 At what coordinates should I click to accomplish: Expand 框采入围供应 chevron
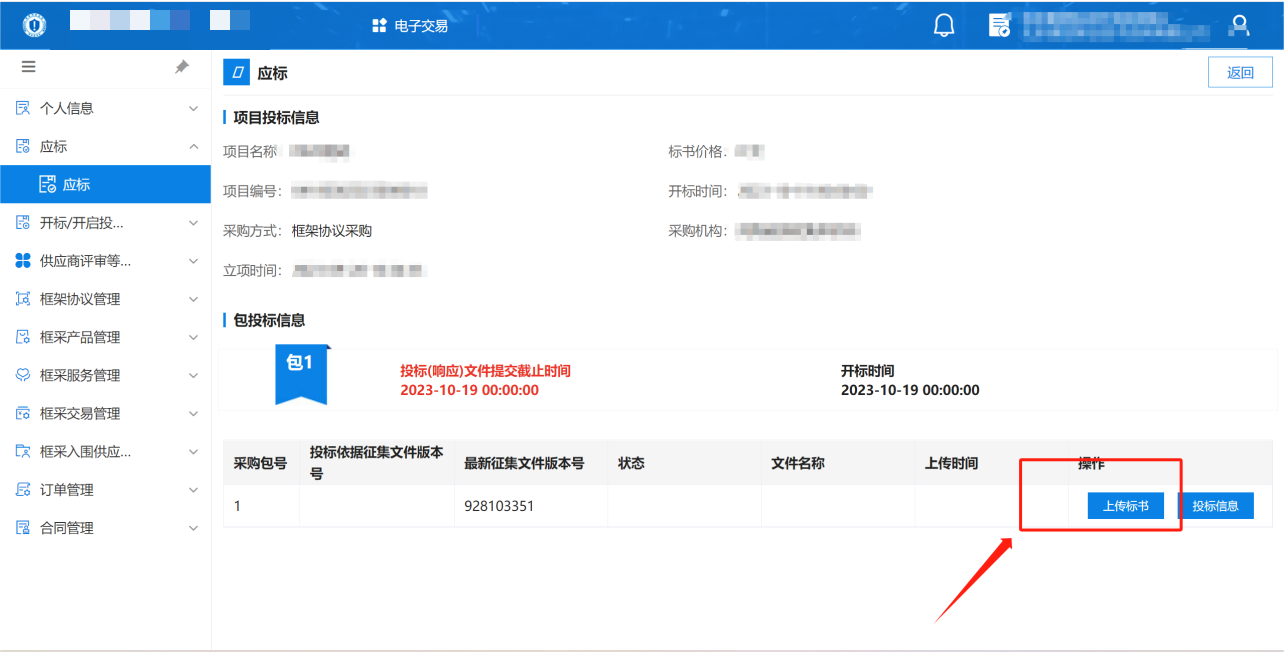pos(194,451)
